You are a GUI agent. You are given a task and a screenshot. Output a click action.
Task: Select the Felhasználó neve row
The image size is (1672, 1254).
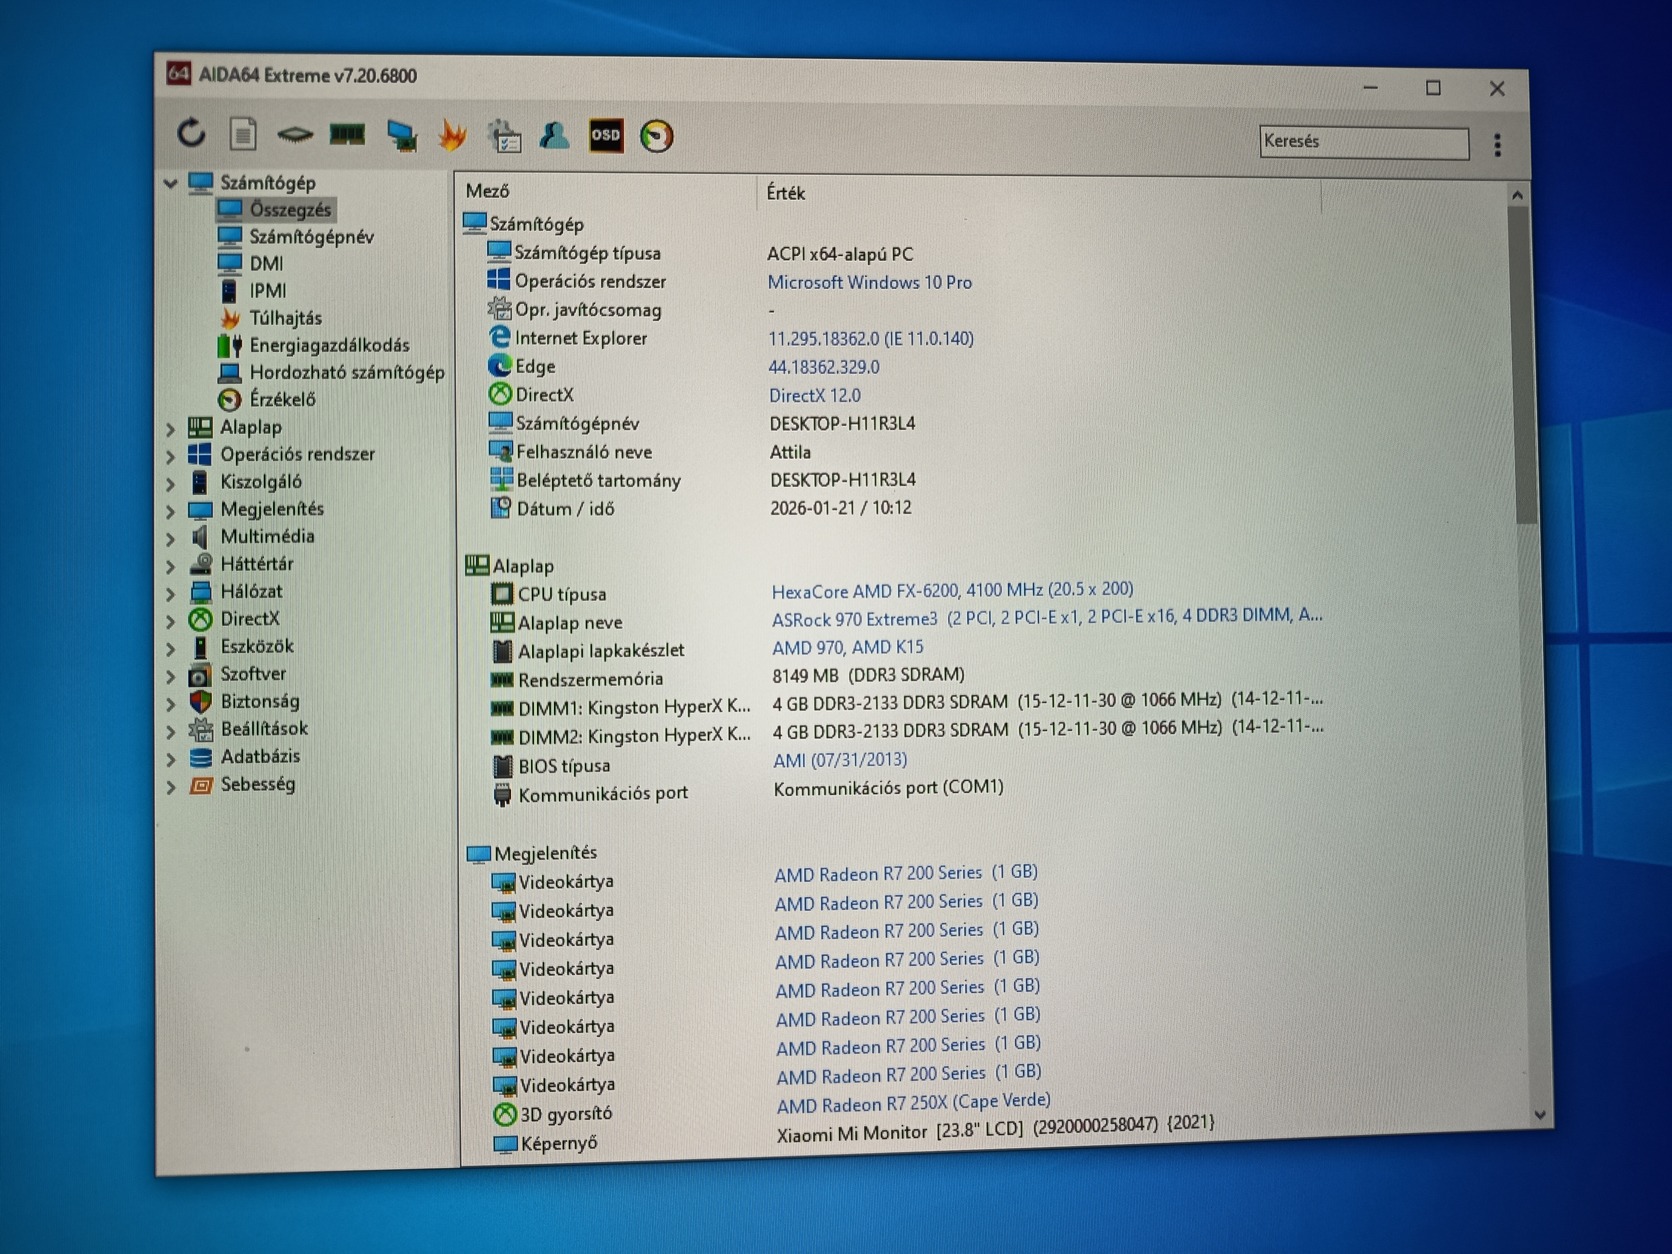650,452
